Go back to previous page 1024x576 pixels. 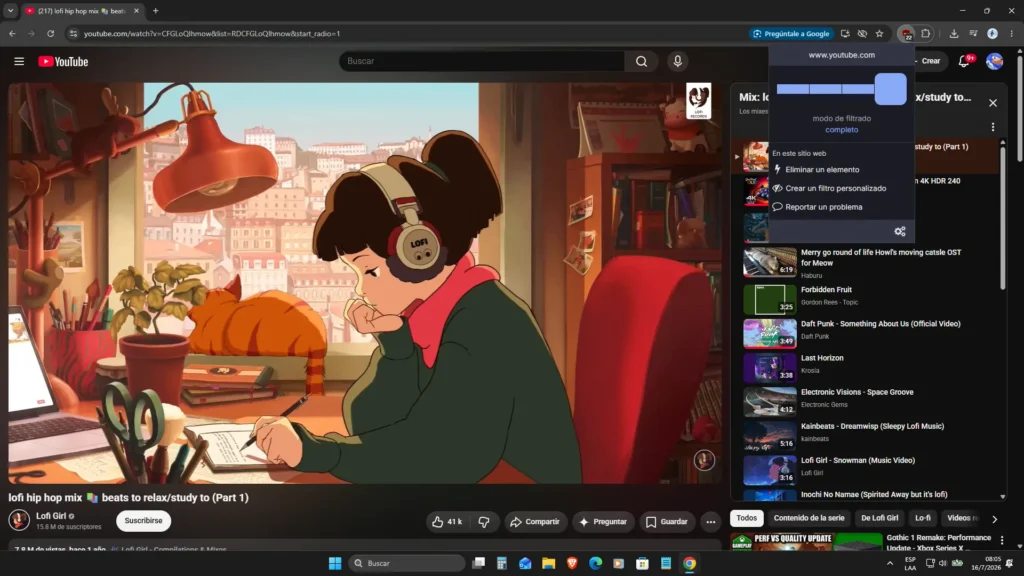pyautogui.click(x=12, y=33)
